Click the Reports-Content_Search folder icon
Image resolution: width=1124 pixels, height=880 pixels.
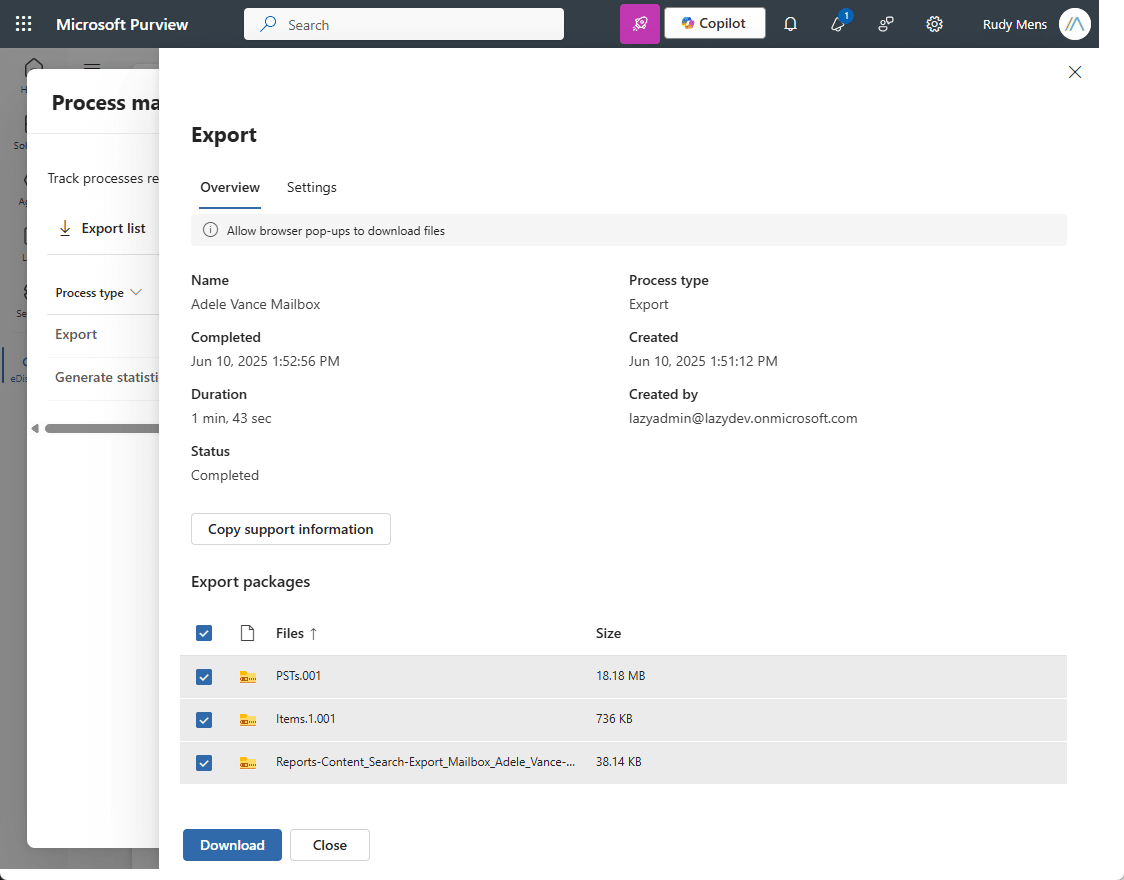pos(248,762)
